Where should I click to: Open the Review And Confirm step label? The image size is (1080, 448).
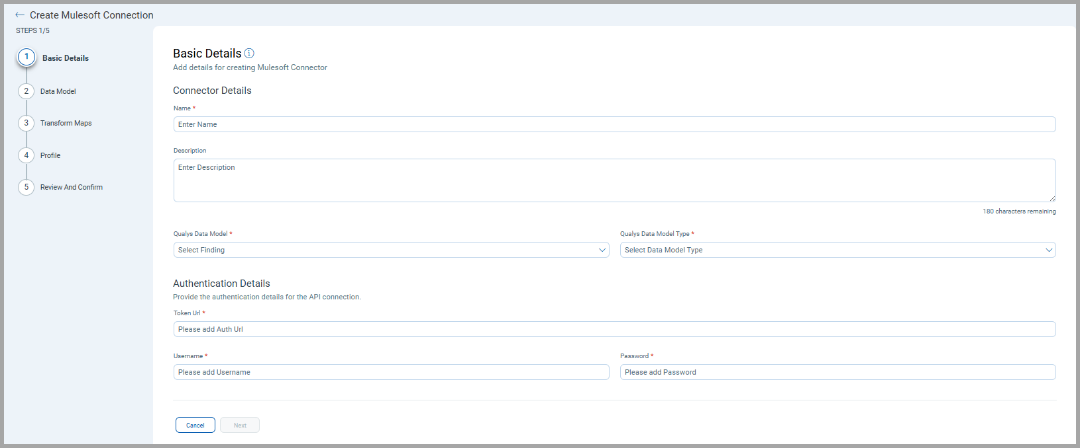pyautogui.click(x=72, y=187)
